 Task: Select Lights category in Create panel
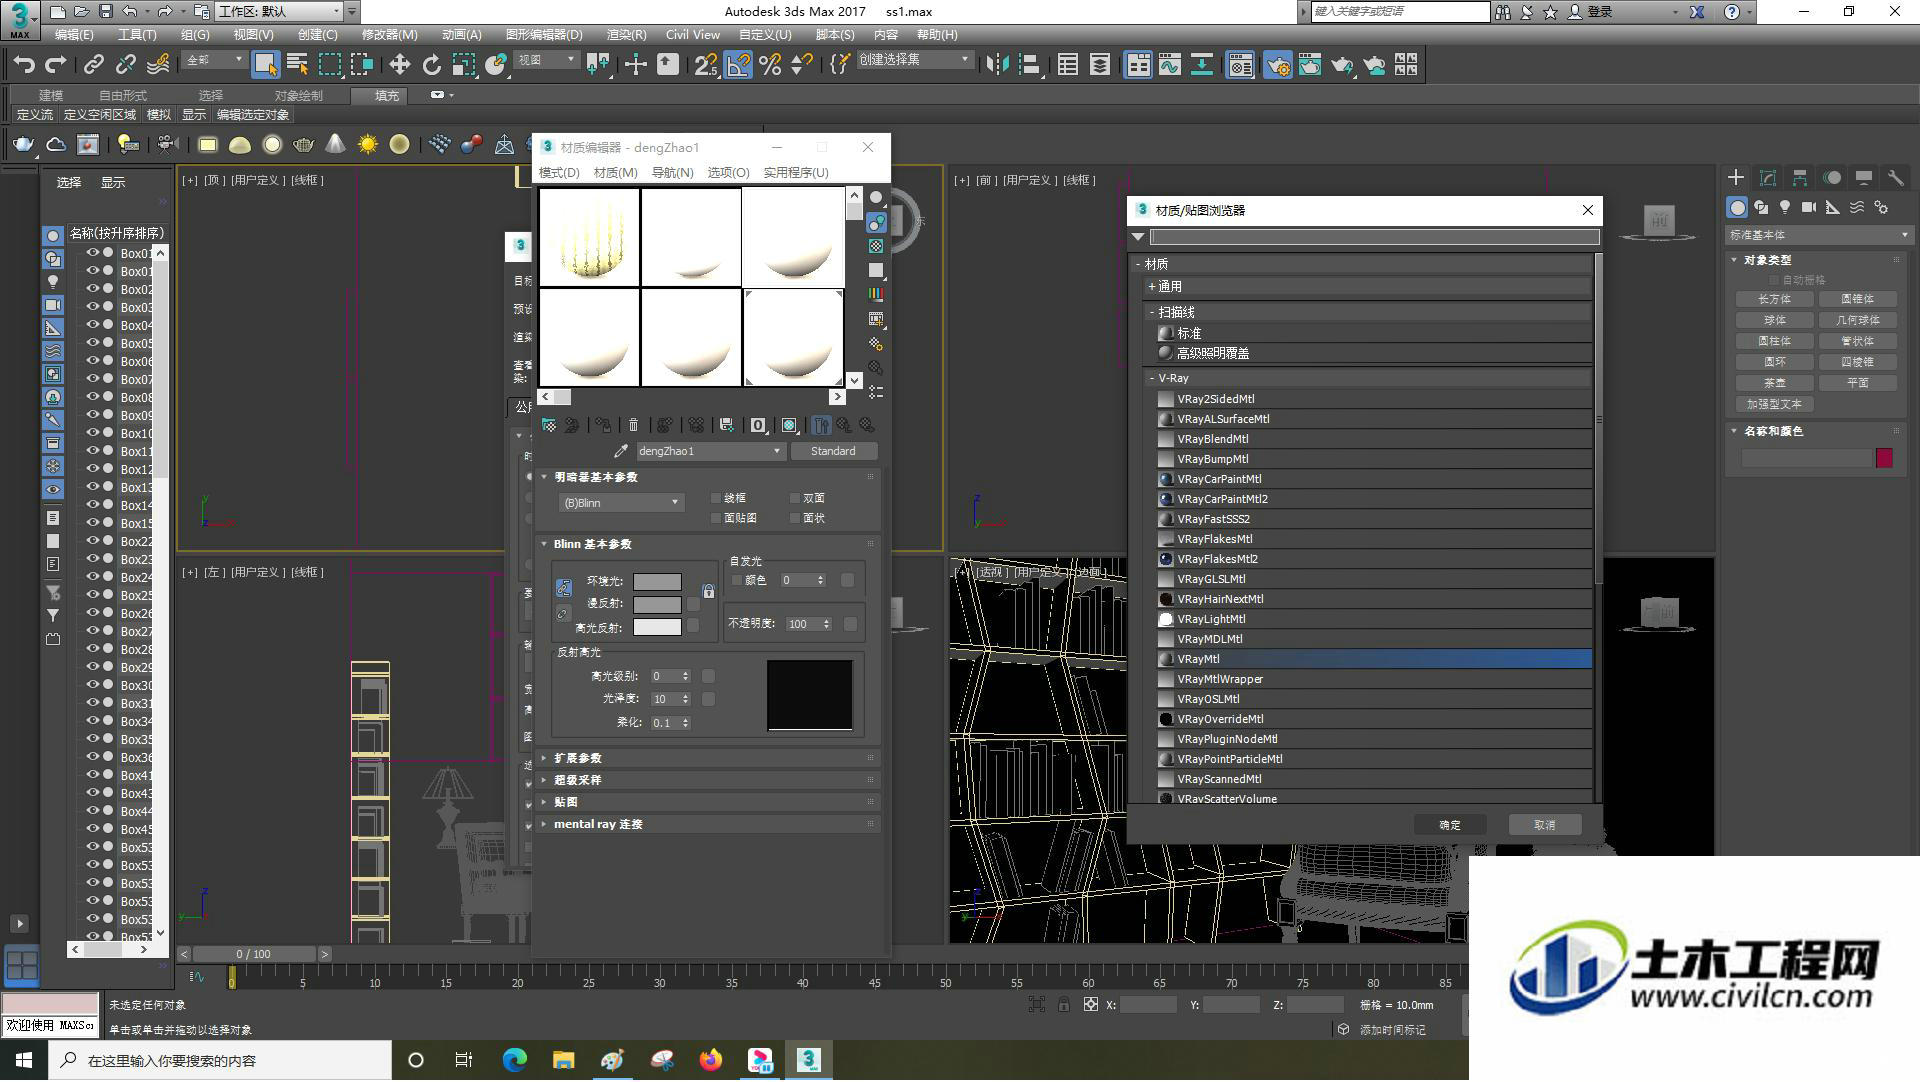pos(1785,207)
